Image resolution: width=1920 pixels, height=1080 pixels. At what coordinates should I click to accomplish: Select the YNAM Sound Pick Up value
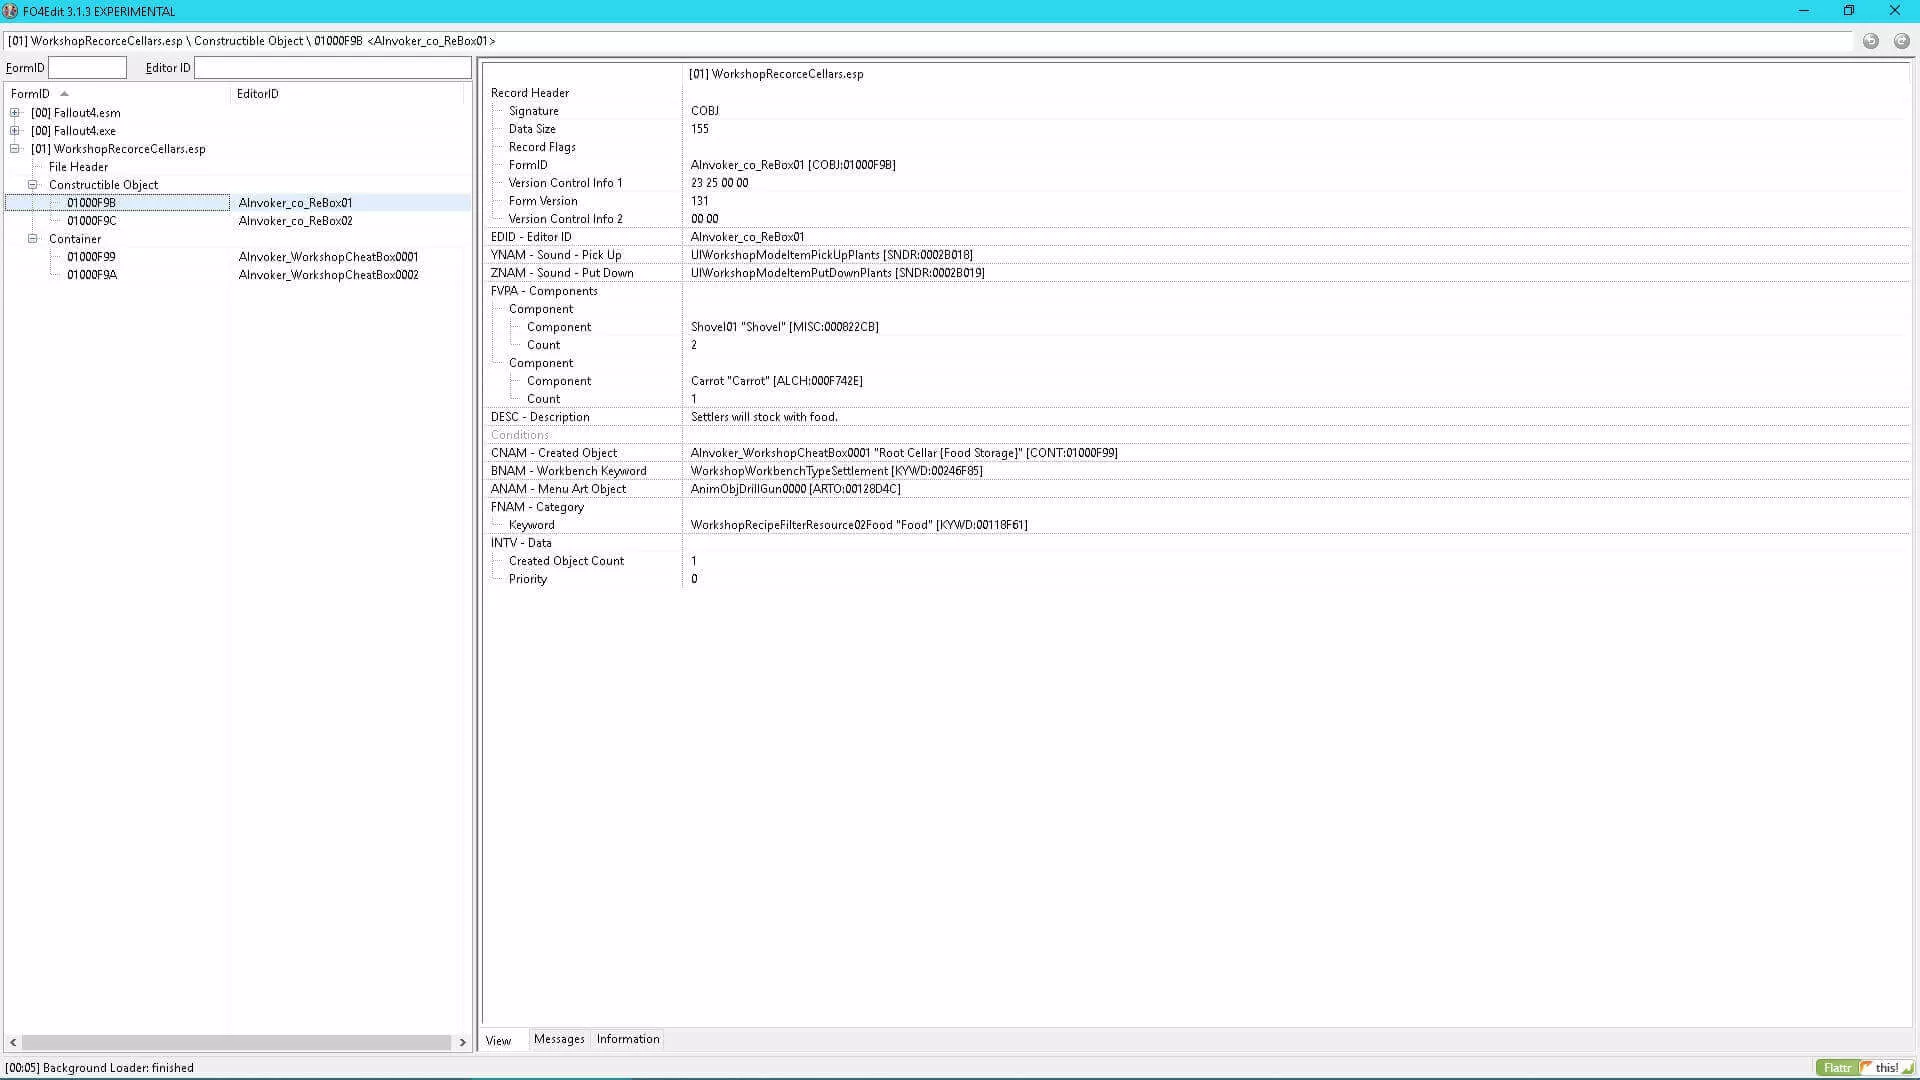[x=831, y=255]
